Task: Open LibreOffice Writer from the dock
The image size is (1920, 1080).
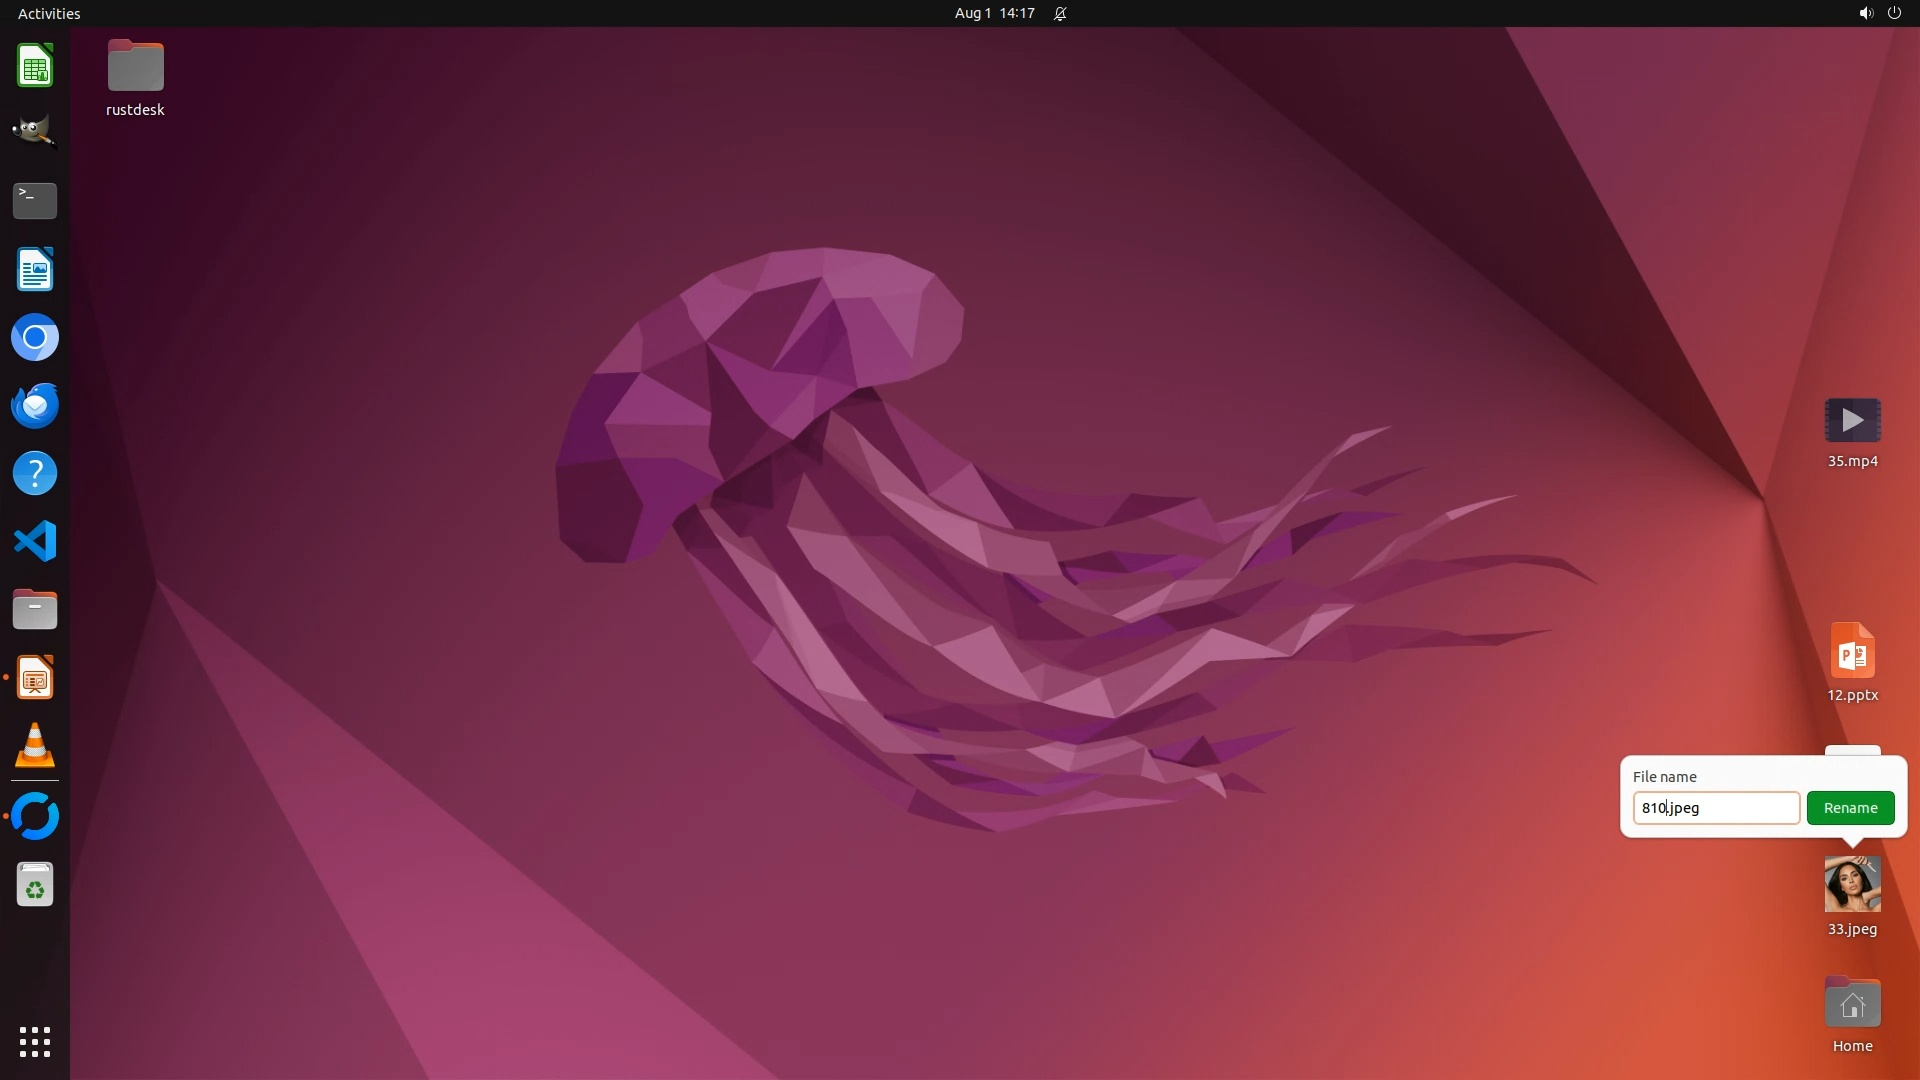Action: (x=35, y=269)
